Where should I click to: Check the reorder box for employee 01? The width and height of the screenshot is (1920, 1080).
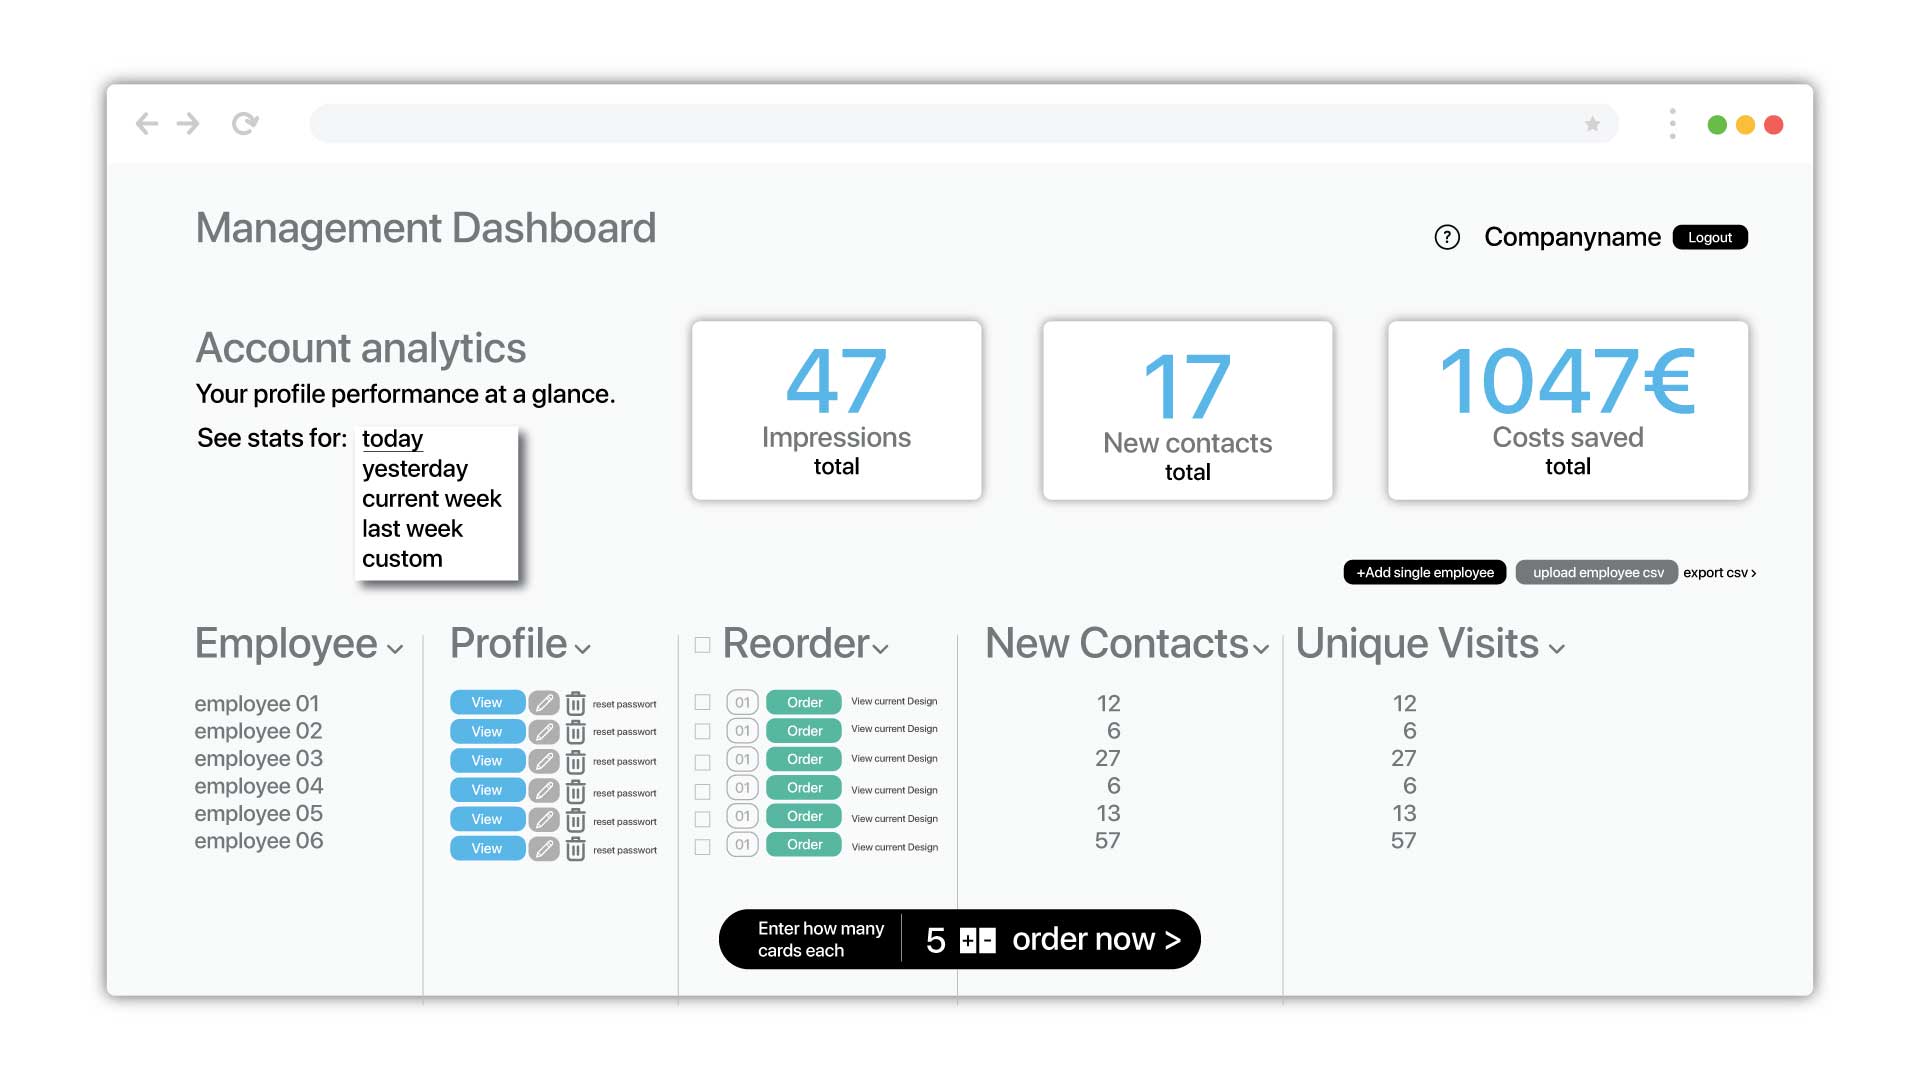pyautogui.click(x=703, y=703)
